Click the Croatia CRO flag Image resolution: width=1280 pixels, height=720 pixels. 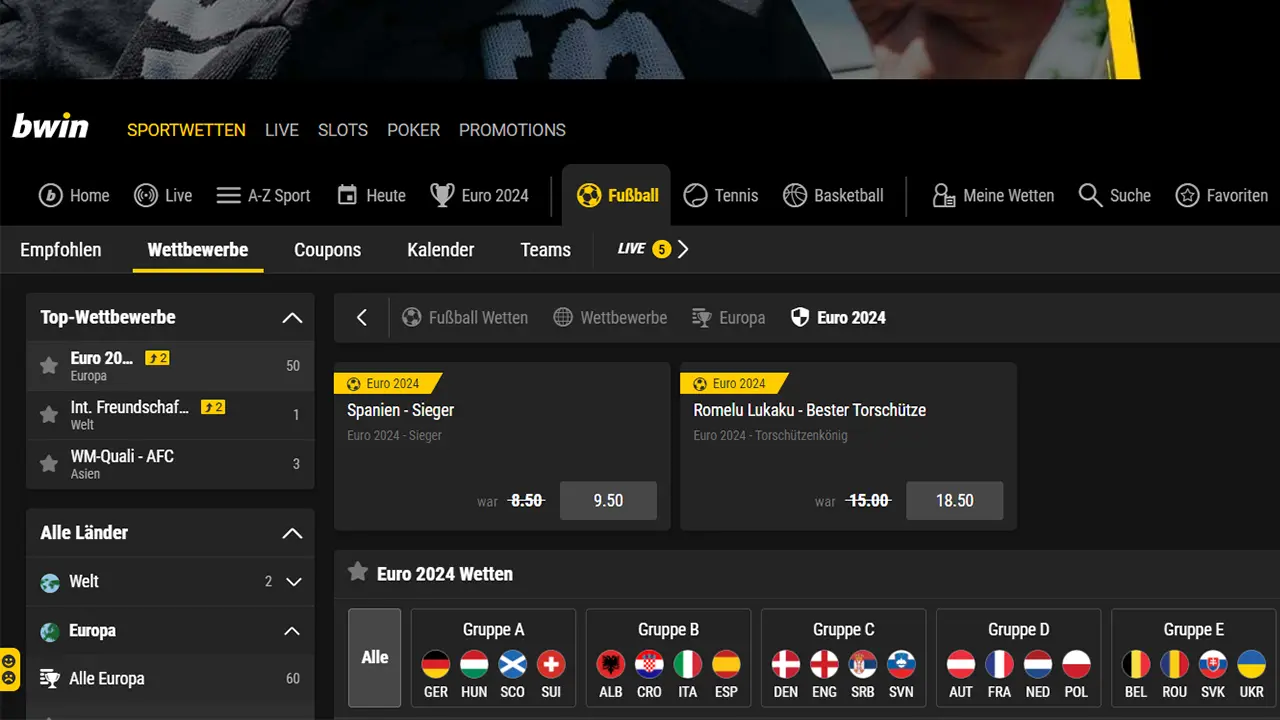[649, 664]
